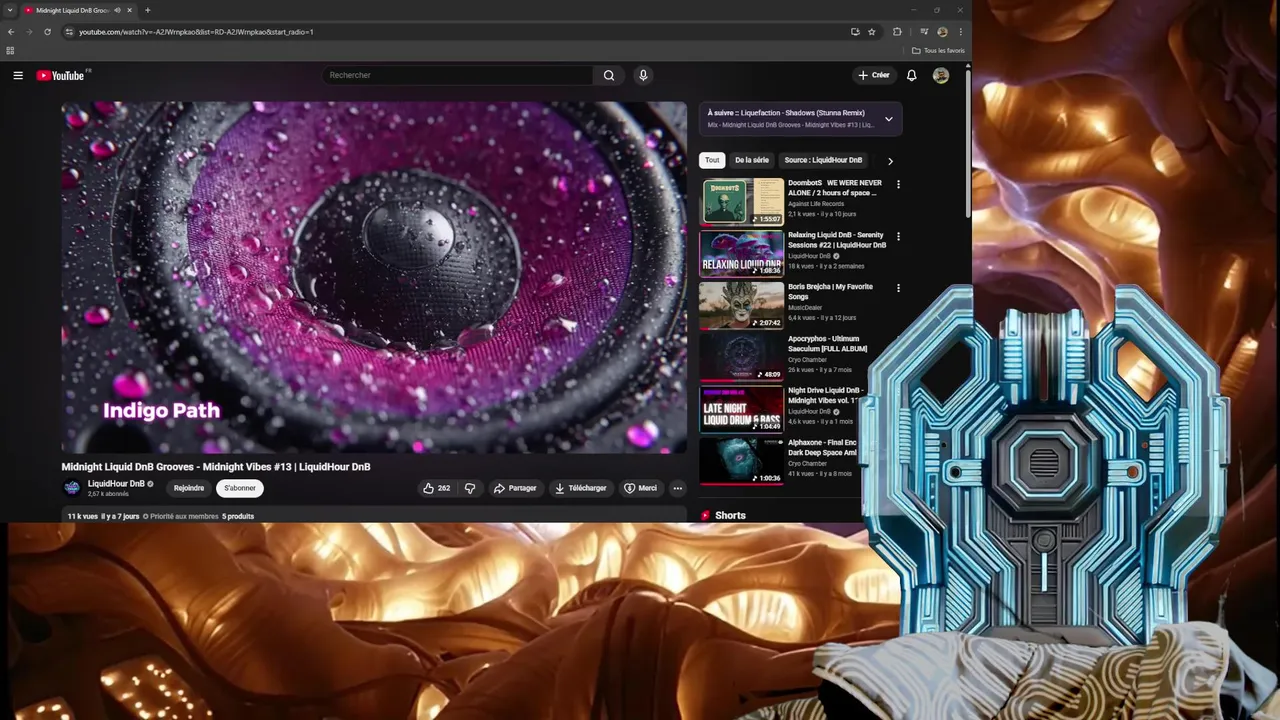
Task: Open the DoombotS video thumbnail
Action: coord(741,201)
